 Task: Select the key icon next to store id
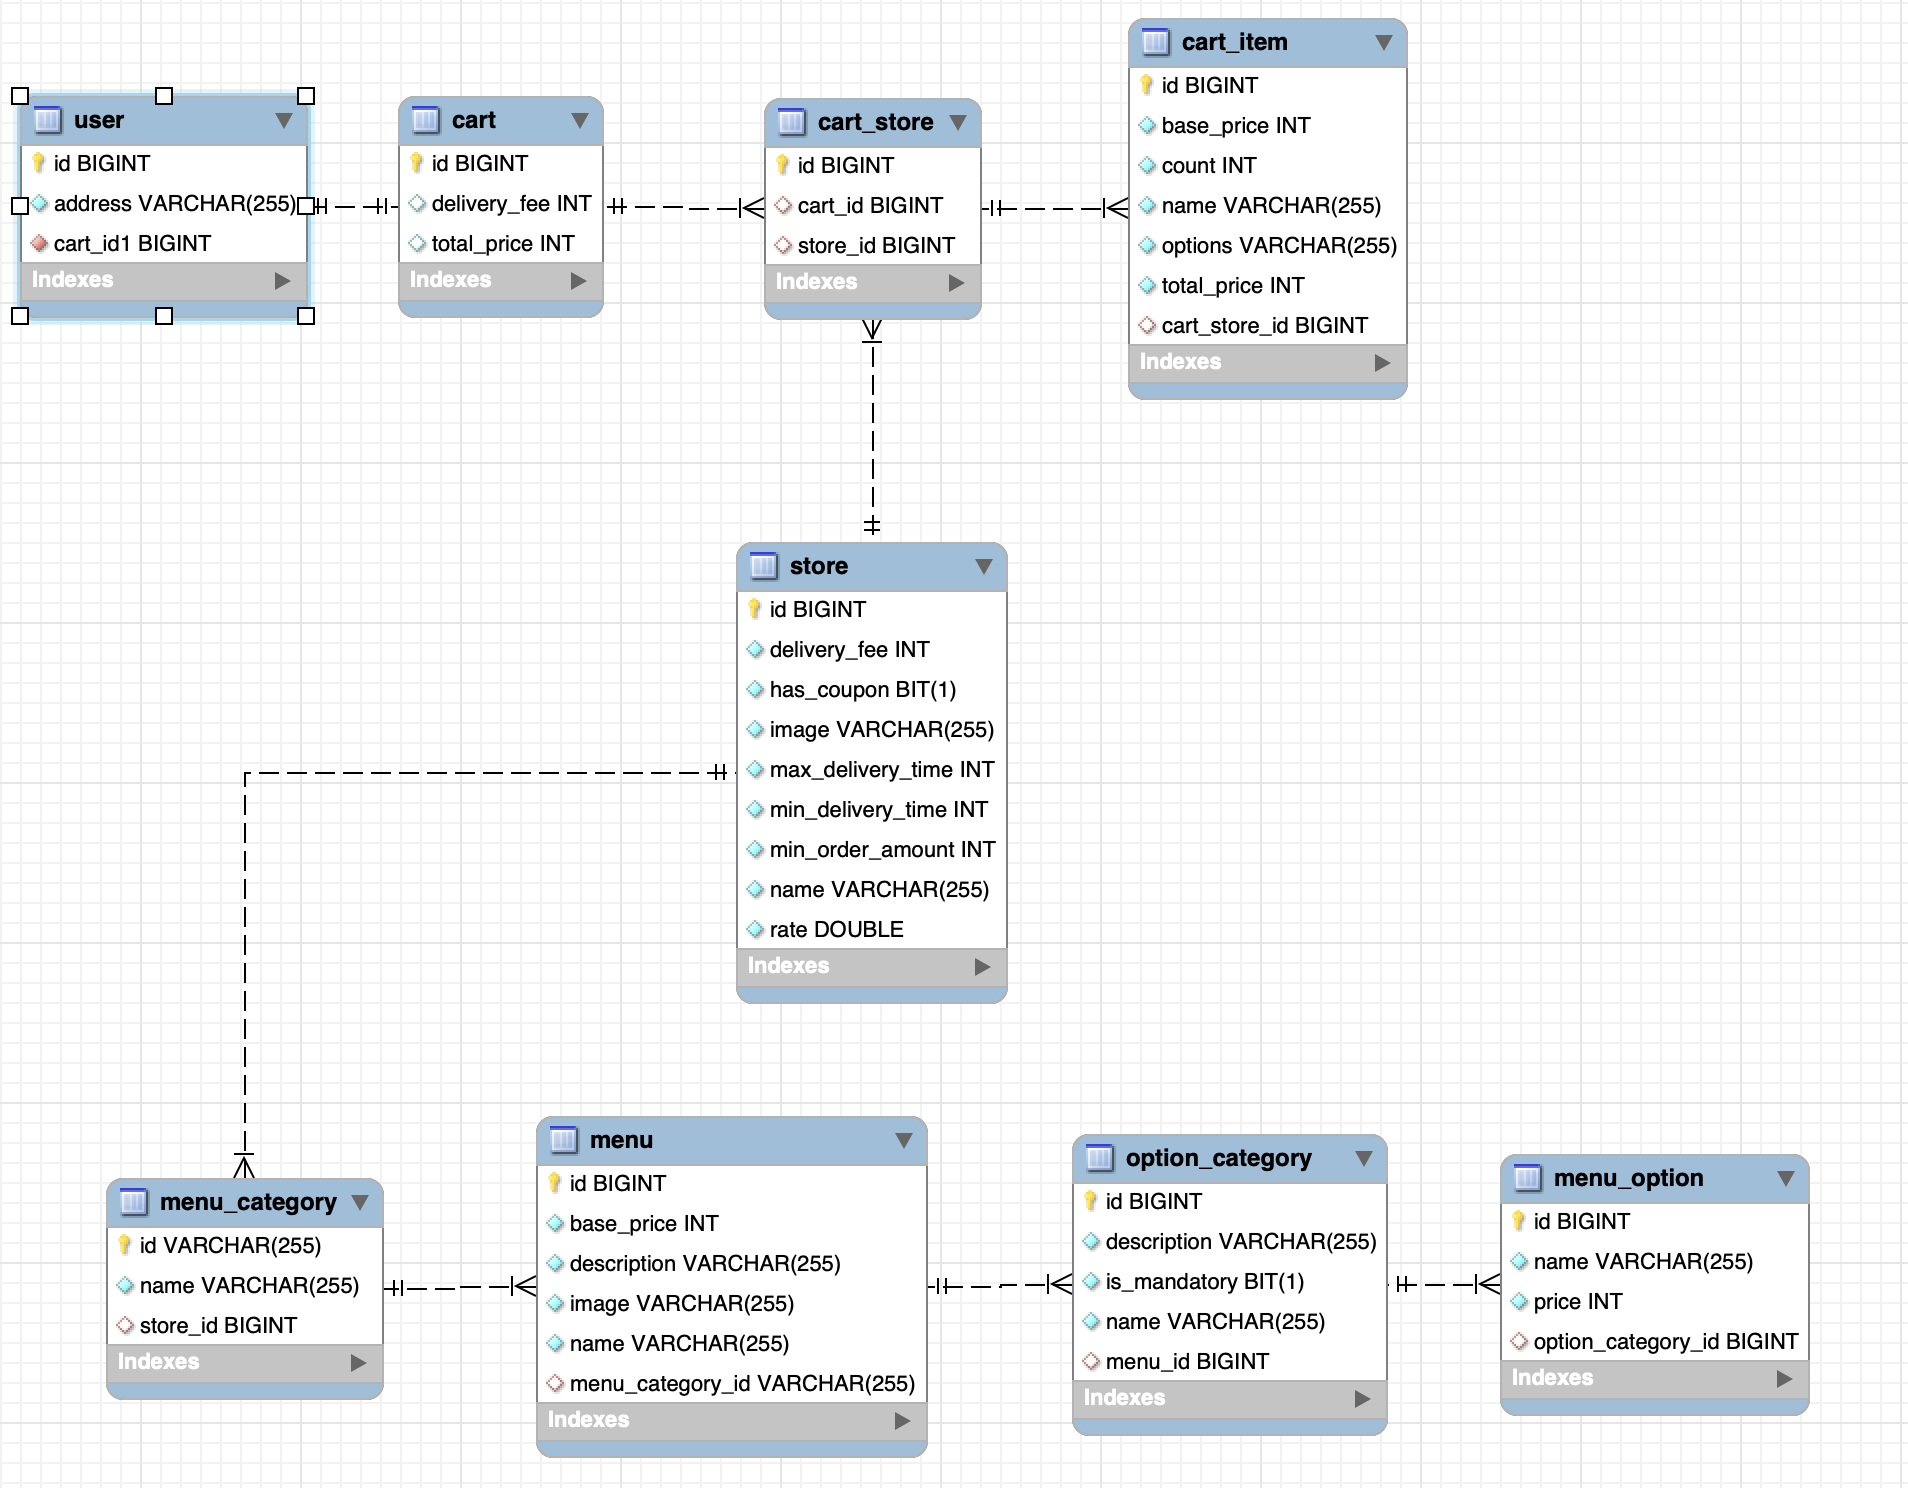(x=755, y=608)
